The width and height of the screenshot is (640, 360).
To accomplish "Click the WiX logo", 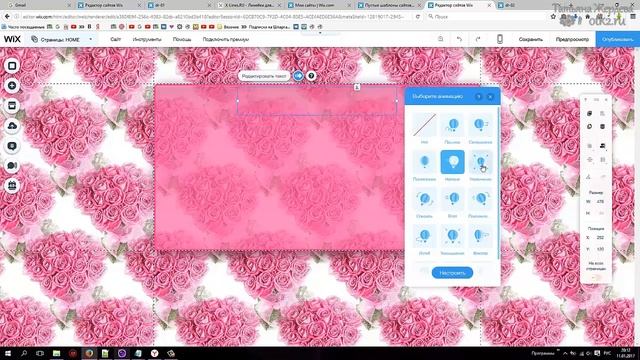I will (12, 39).
